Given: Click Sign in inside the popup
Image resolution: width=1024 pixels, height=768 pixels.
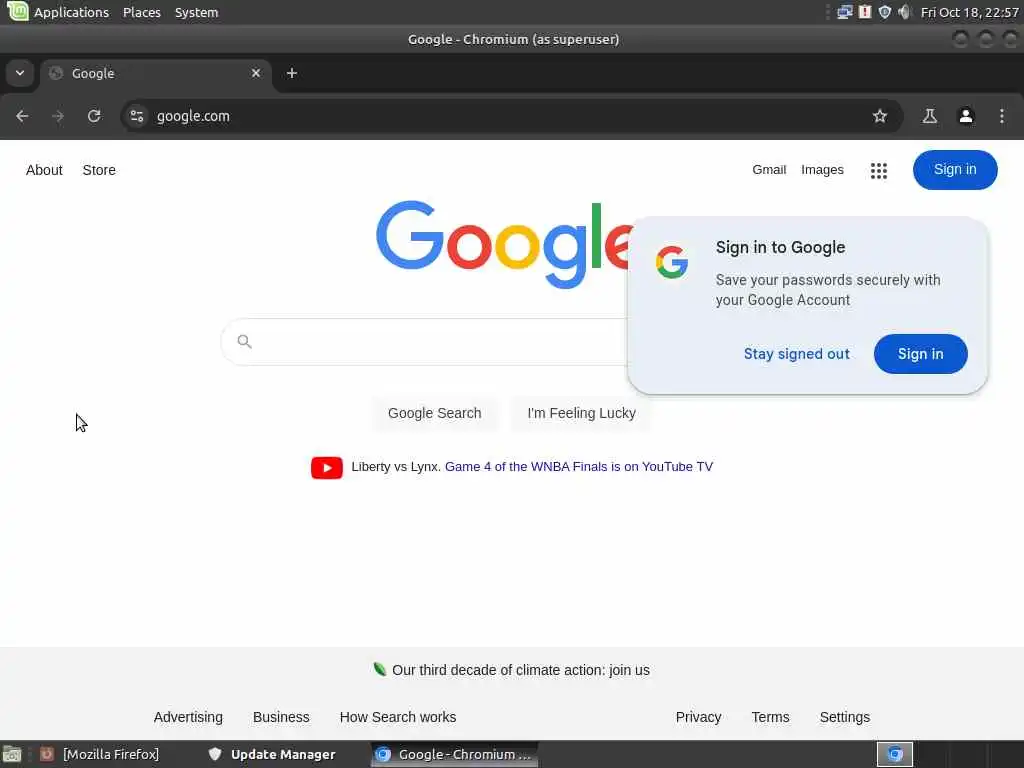Looking at the screenshot, I should tap(920, 354).
